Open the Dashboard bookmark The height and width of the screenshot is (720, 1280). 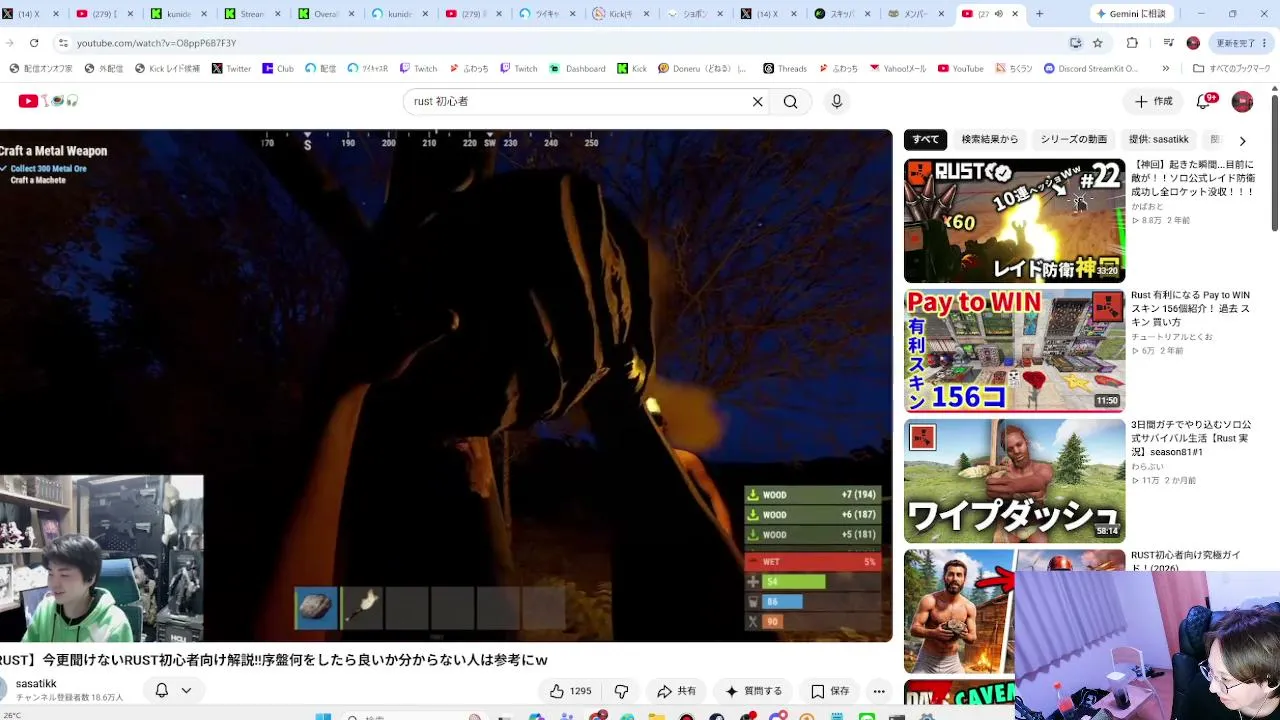point(578,69)
